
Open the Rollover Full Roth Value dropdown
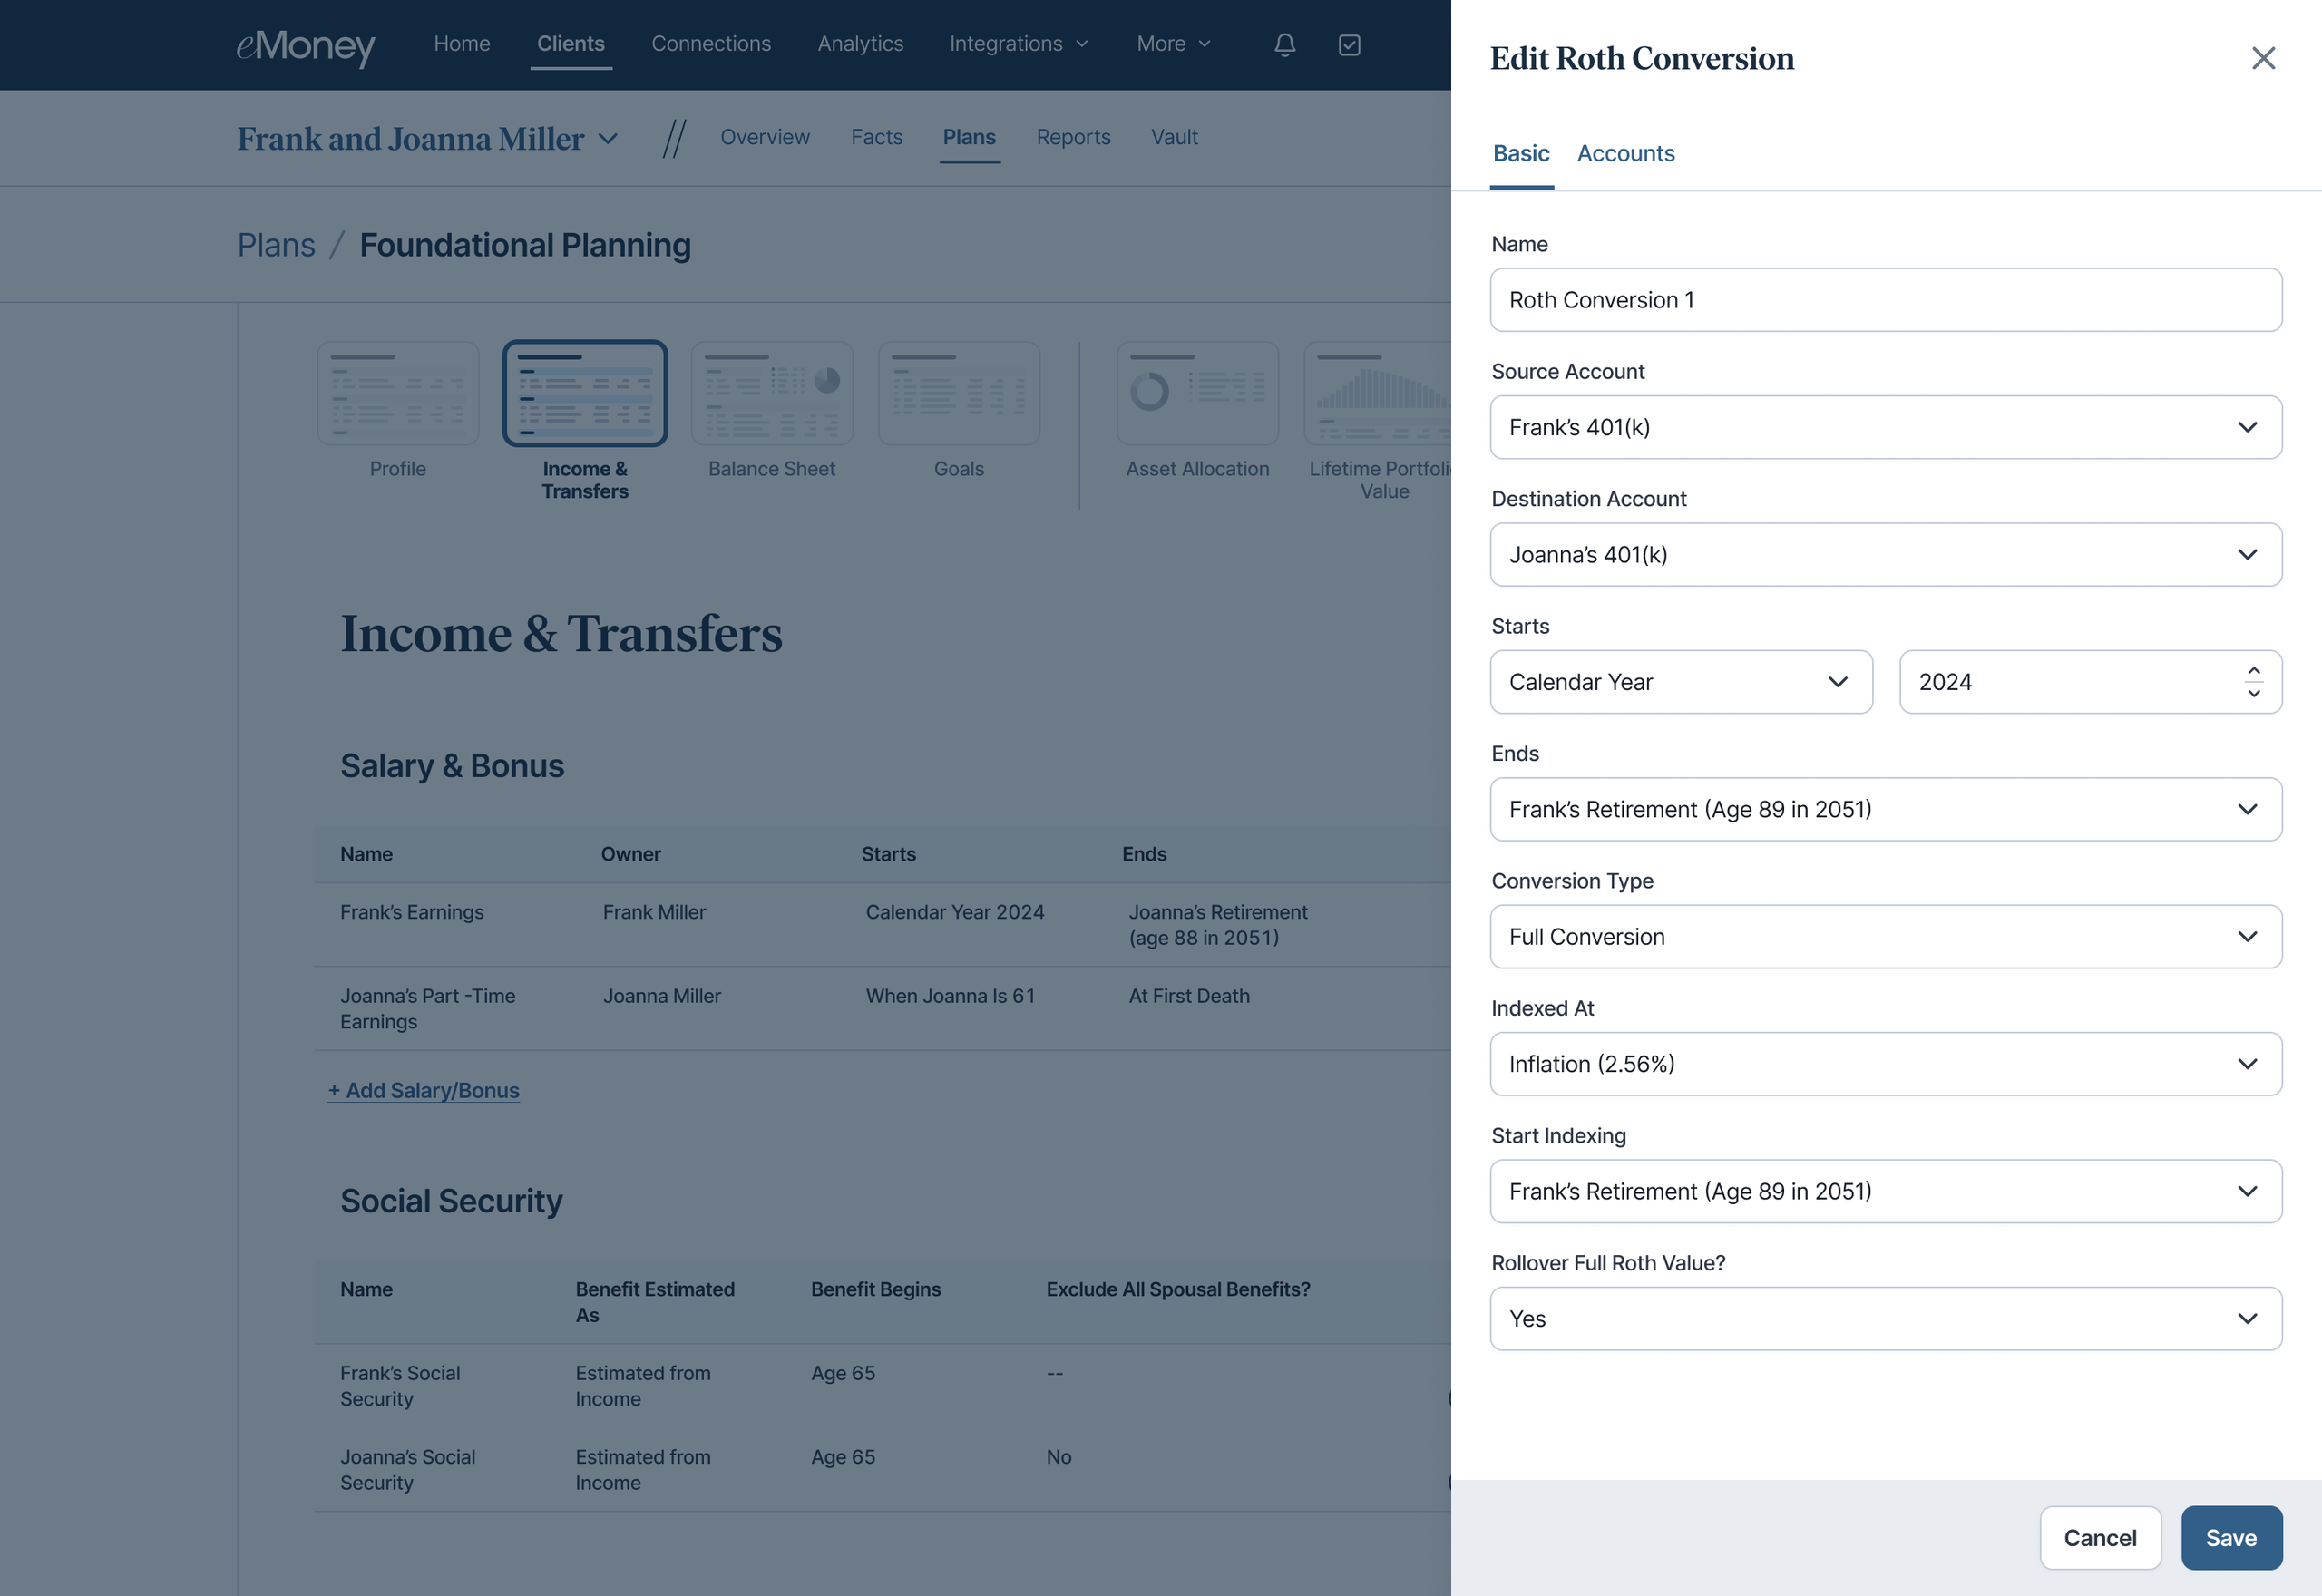coord(1886,1318)
